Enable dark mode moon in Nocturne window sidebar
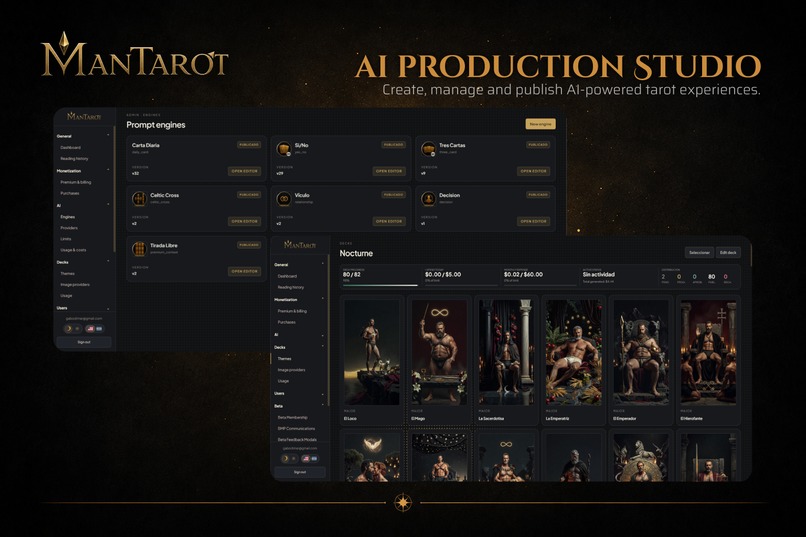Screen dimensions: 806x537 (x=285, y=458)
